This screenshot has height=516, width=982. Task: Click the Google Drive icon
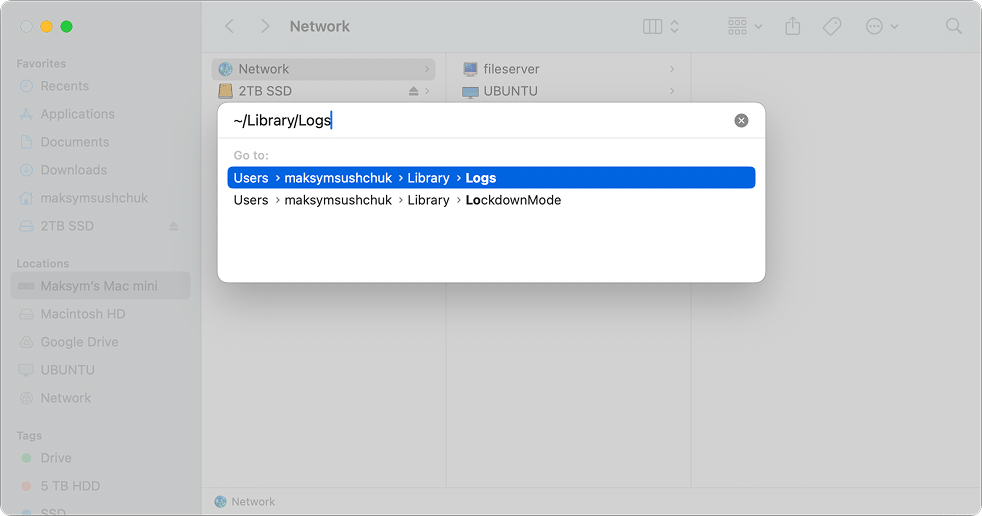[26, 342]
